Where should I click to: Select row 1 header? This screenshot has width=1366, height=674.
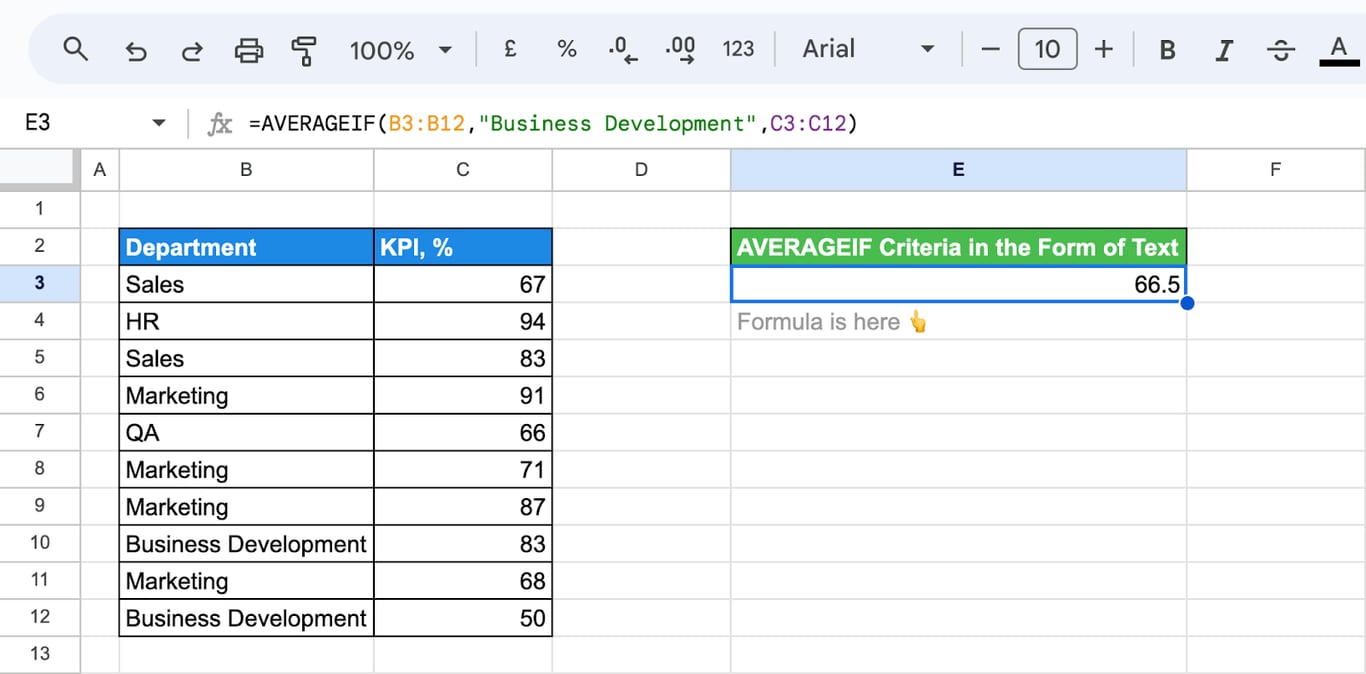40,209
